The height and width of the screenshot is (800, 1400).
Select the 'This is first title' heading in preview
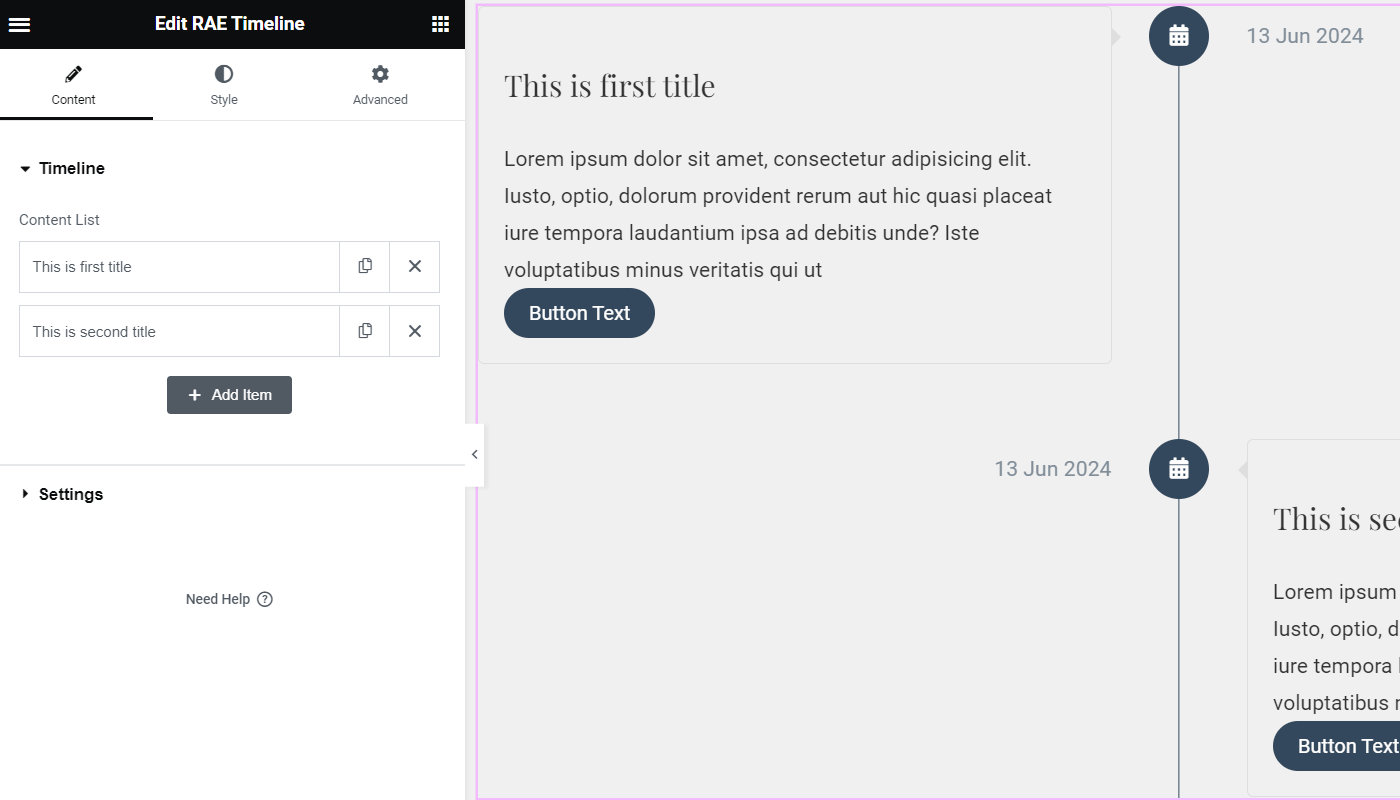[x=610, y=86]
